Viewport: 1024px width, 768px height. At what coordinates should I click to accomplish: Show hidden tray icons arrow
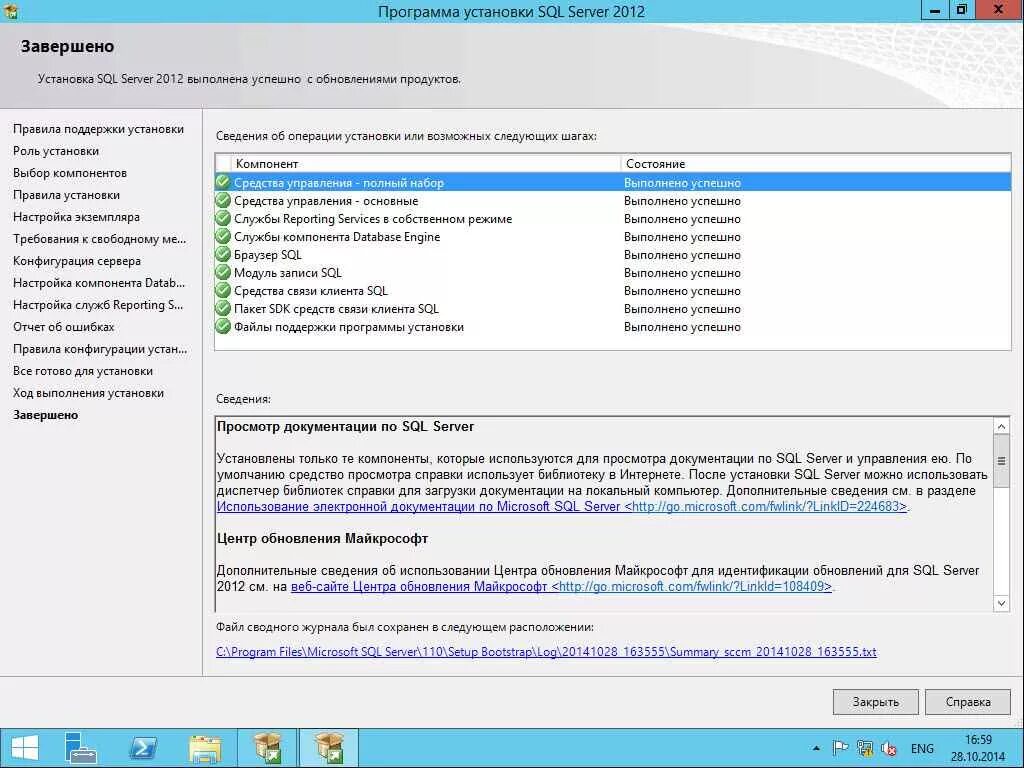(x=816, y=748)
